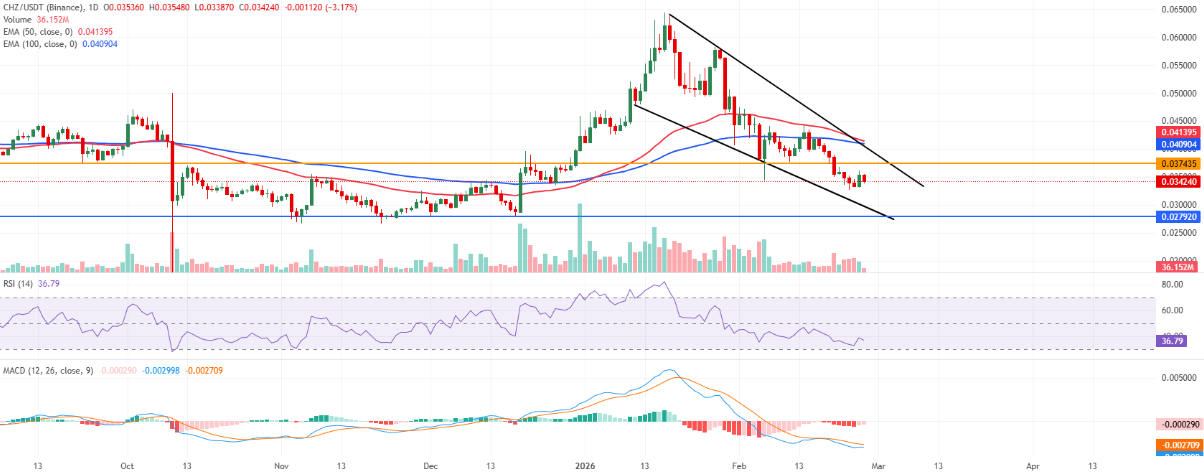Click the Oct label on time axis
This screenshot has width=1204, height=474.
[x=127, y=465]
